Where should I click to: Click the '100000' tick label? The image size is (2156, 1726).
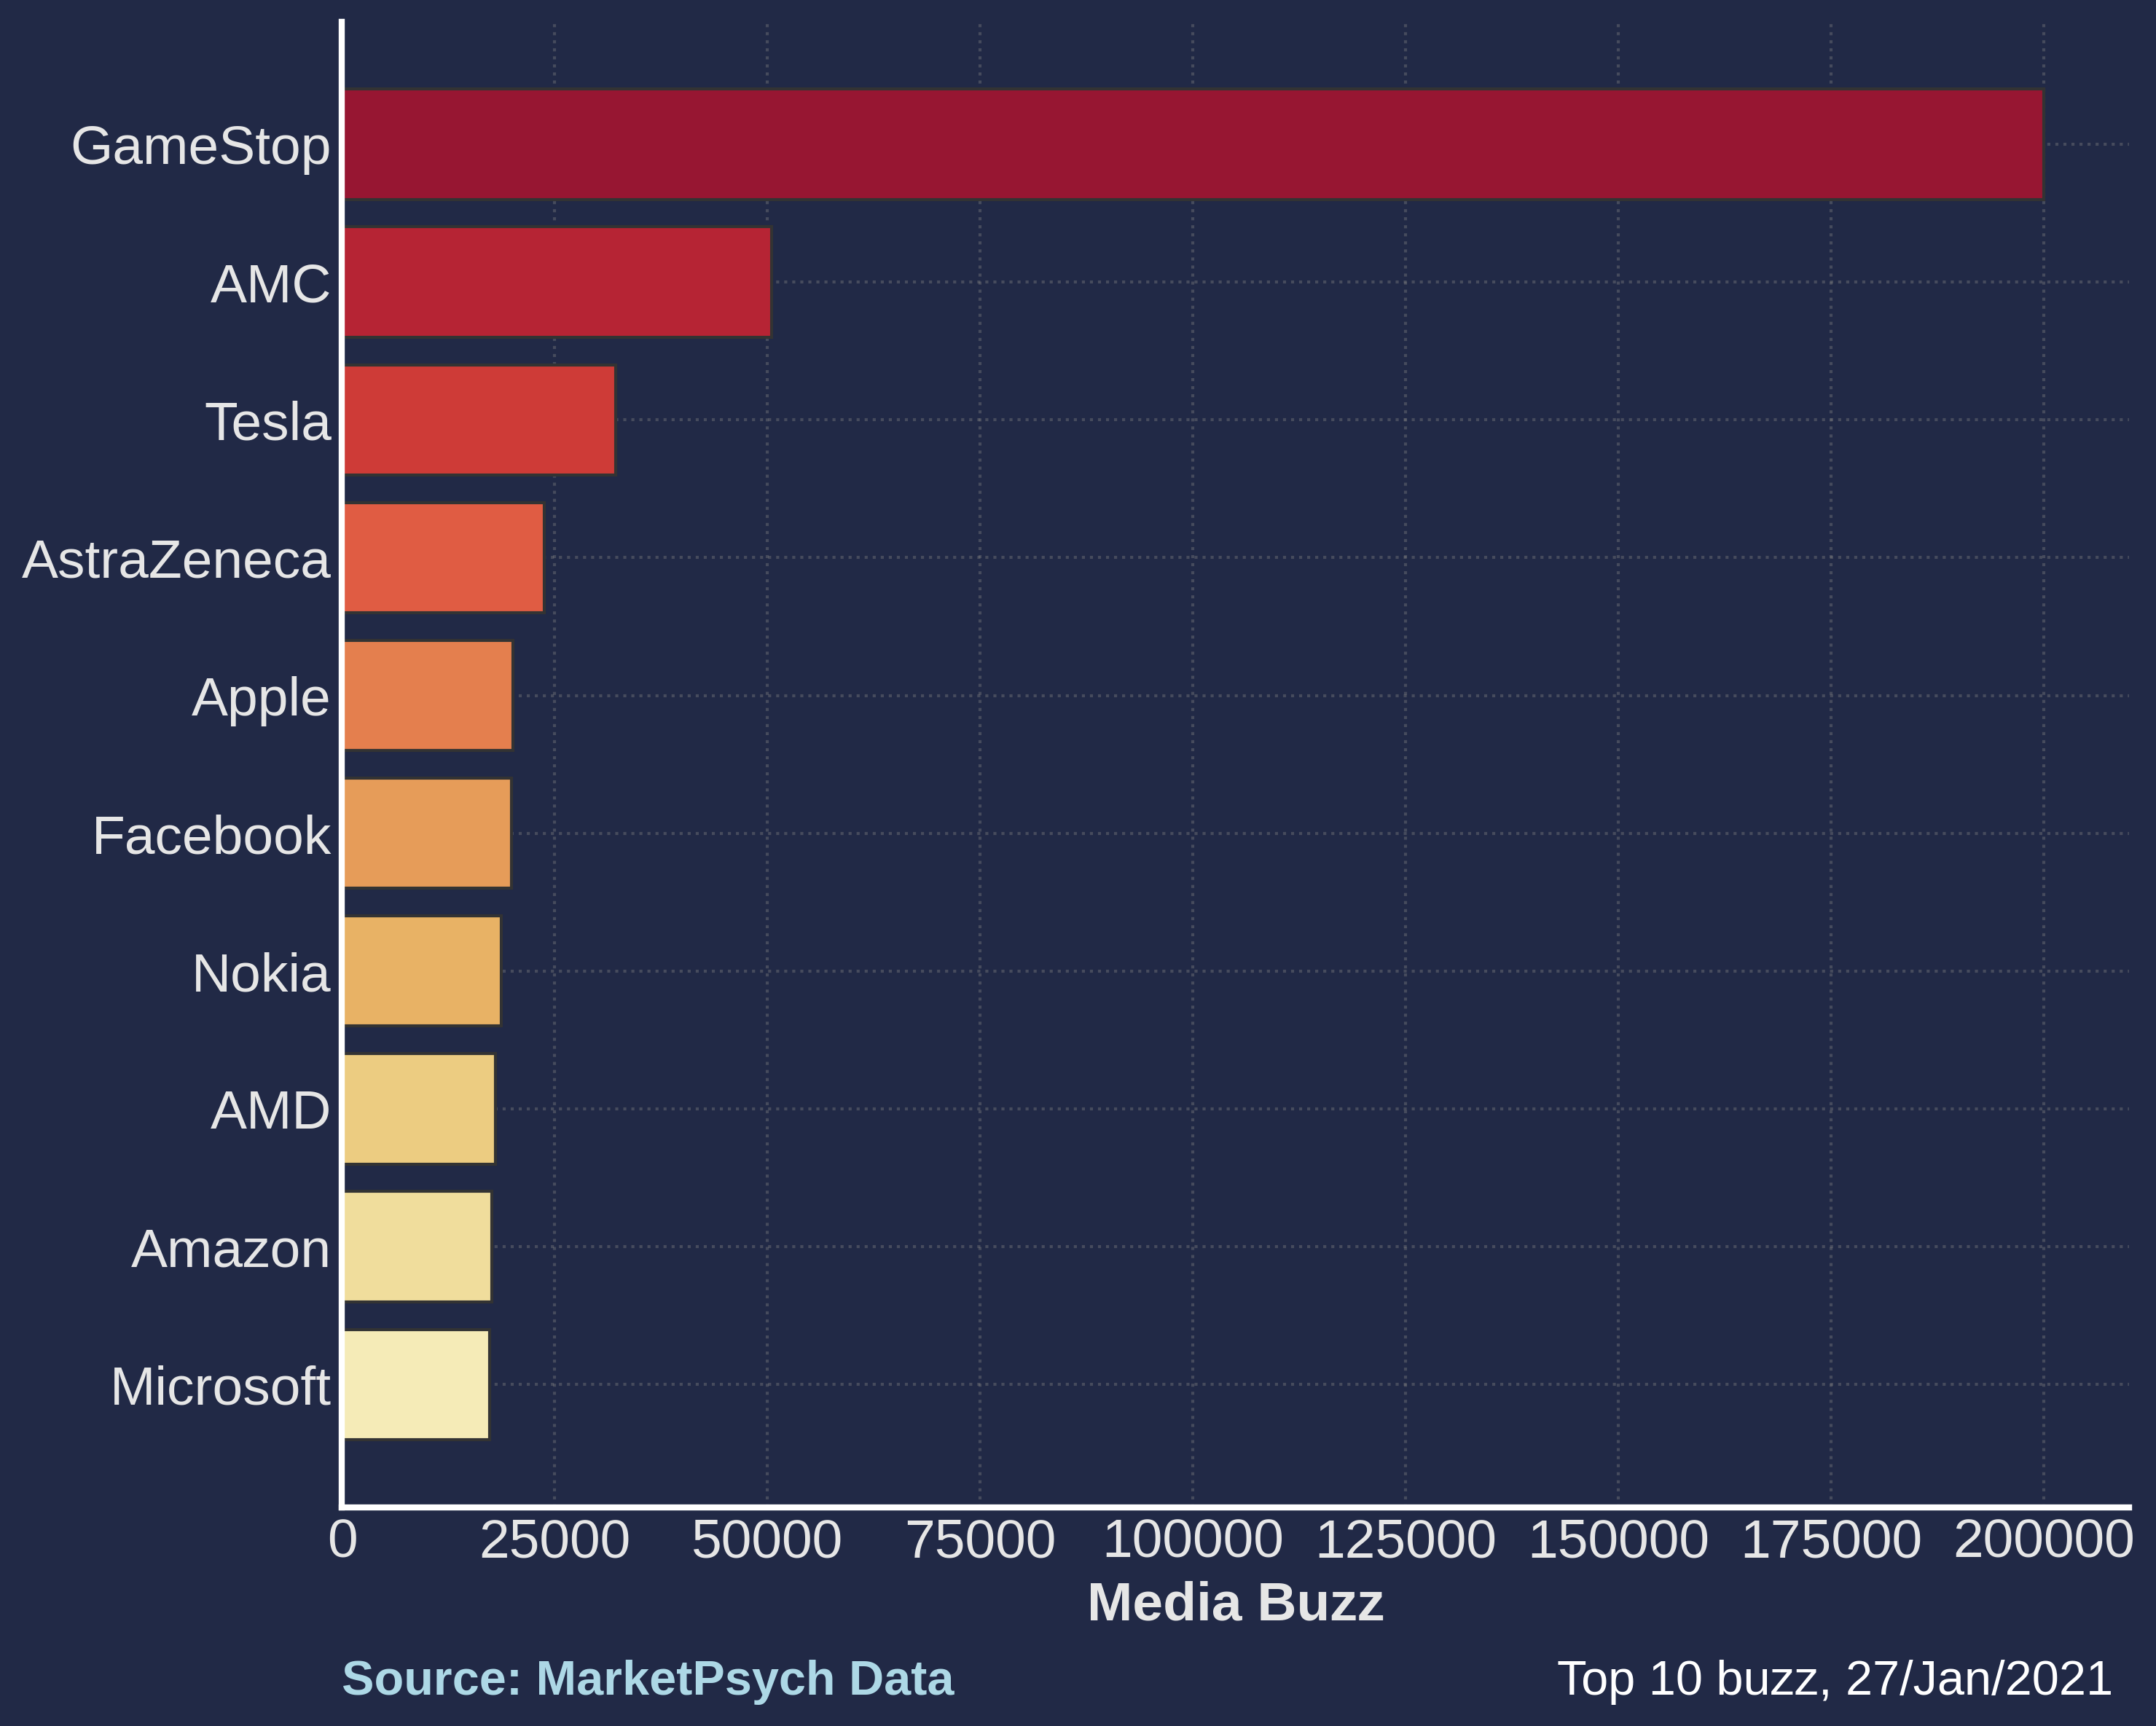tap(1192, 1540)
